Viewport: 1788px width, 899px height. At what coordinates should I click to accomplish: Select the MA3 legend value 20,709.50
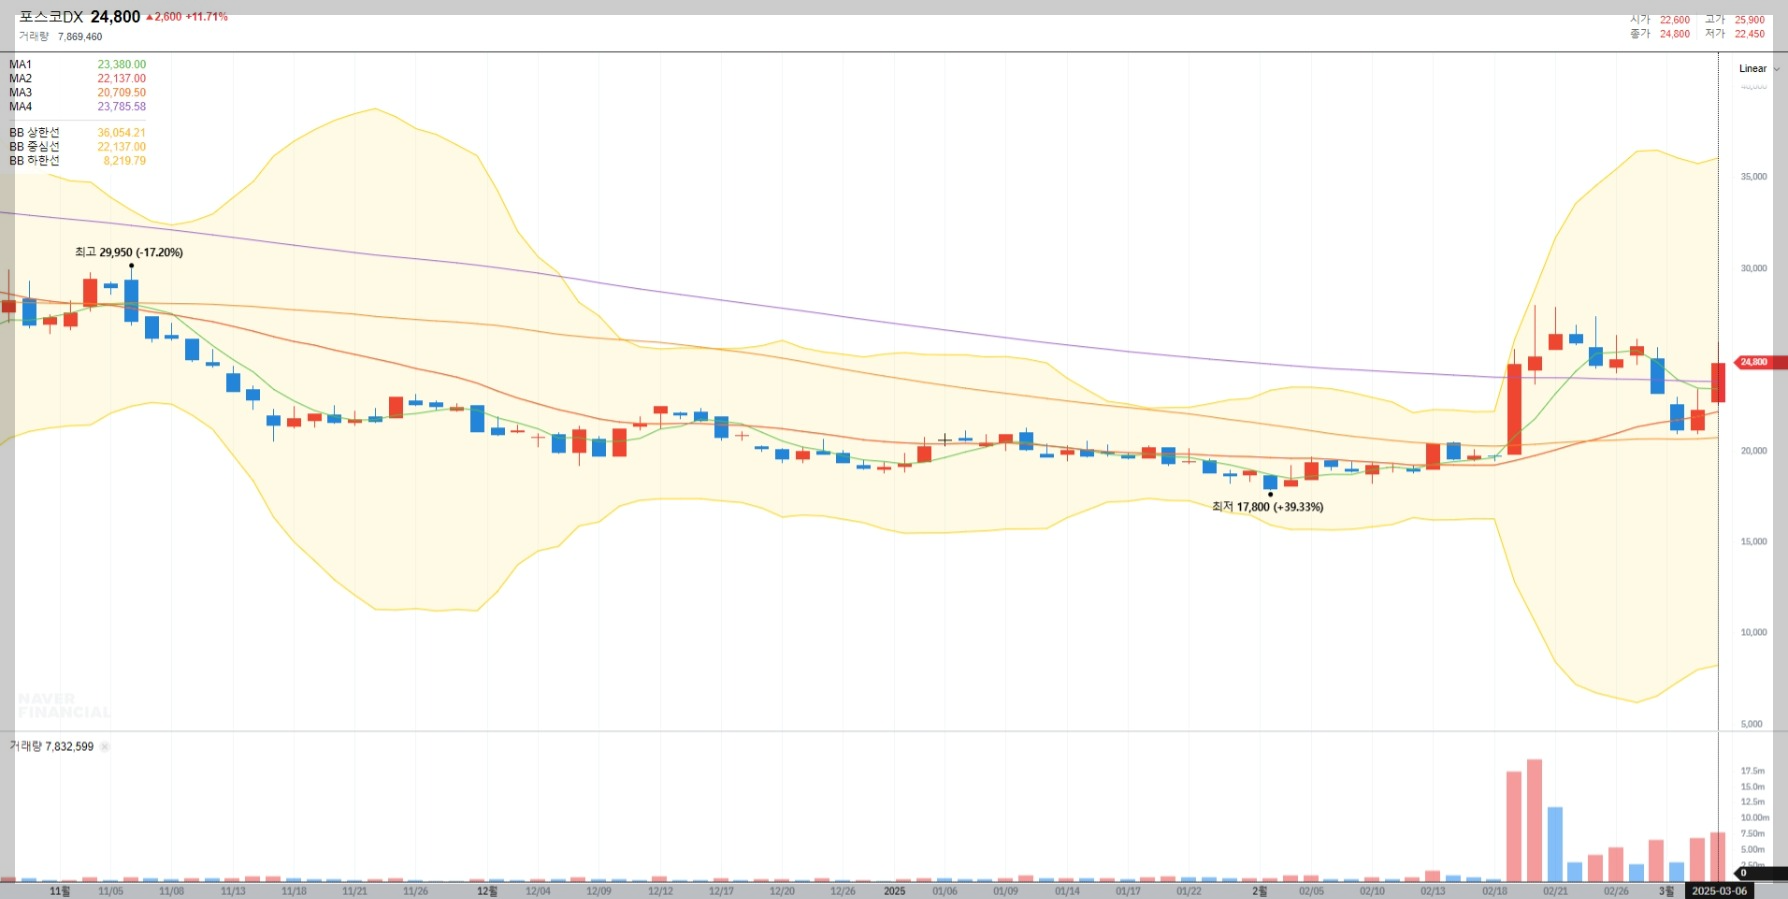[x=121, y=93]
